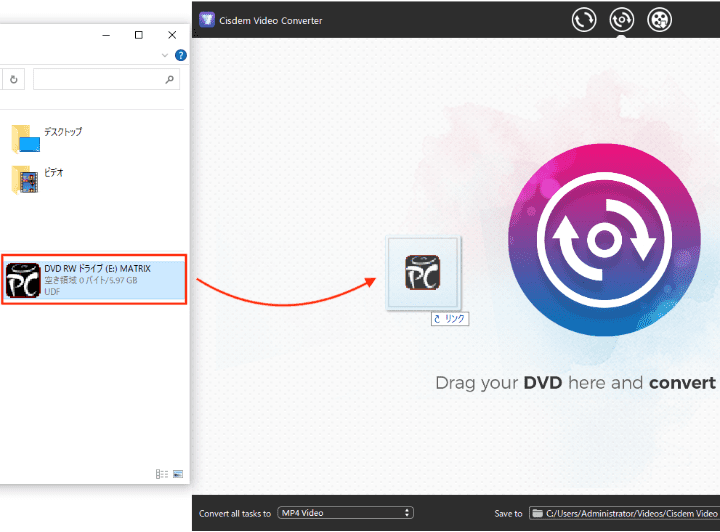Click the Cisdem Video Converter logo icon
Viewport: 720px width, 532px height.
click(208, 20)
